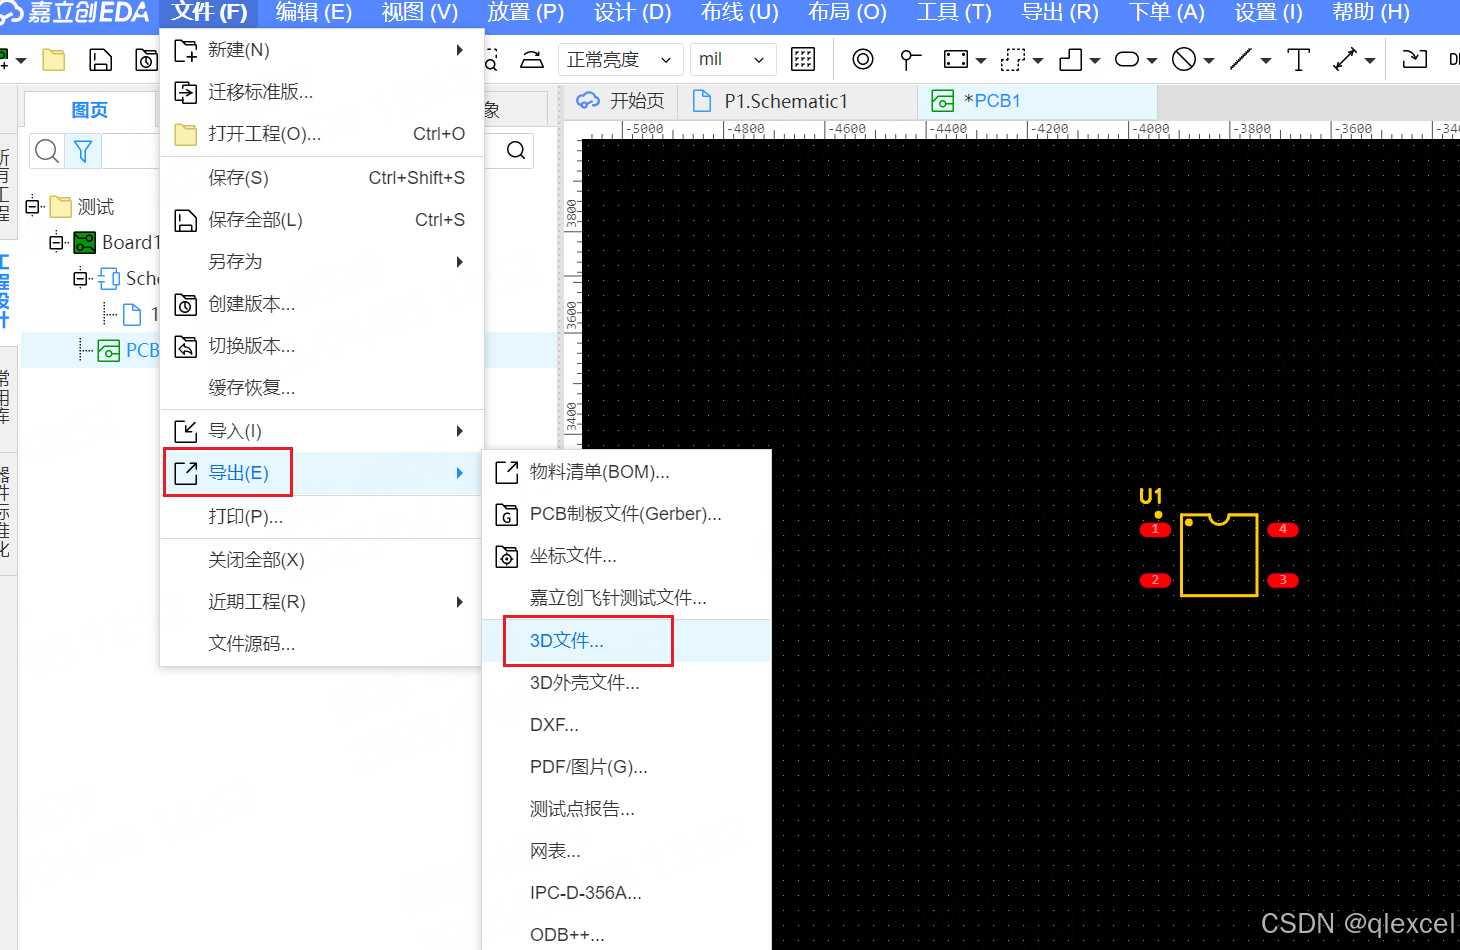
Task: Choose 切换版本... menu entry
Action: pos(322,346)
